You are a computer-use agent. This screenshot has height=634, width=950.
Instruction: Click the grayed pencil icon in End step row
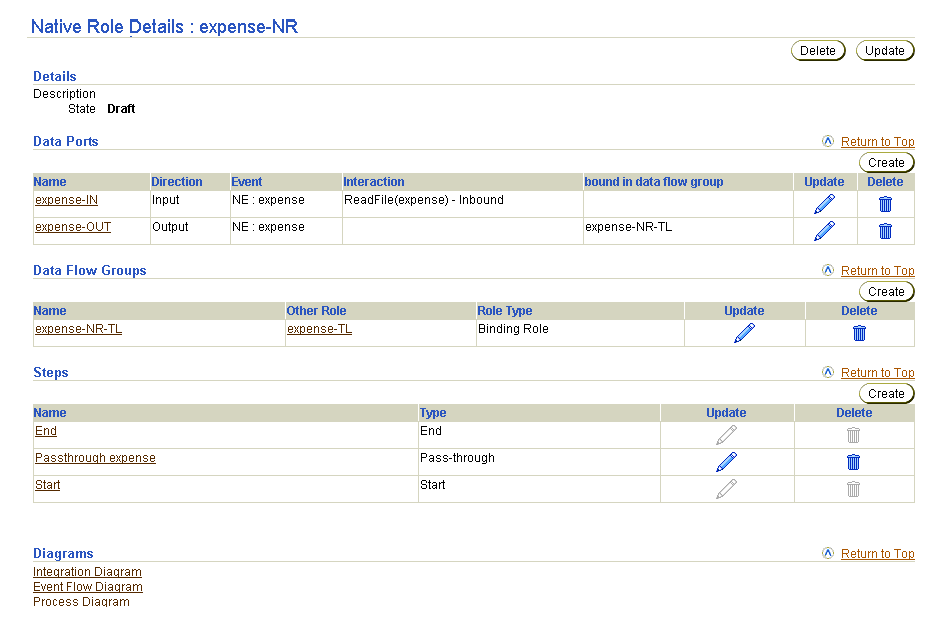(x=726, y=435)
